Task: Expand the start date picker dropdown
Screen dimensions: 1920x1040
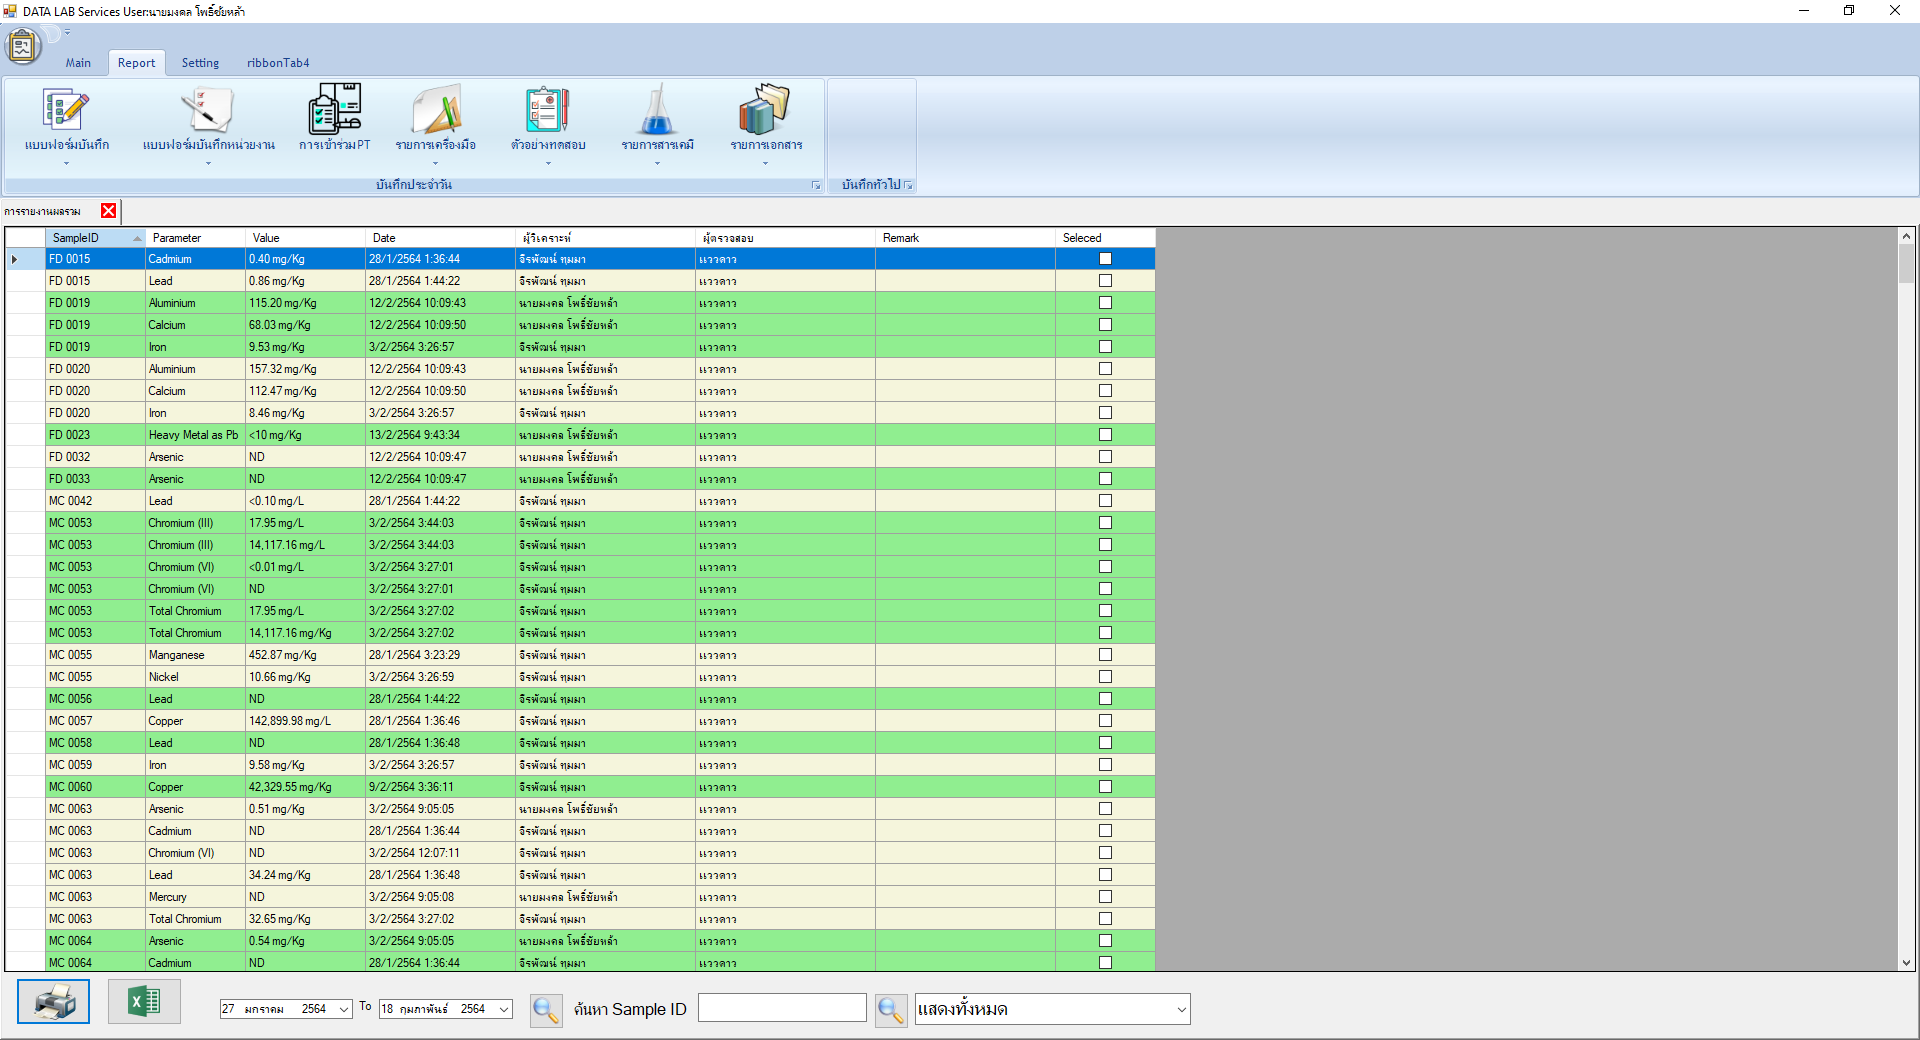Action: click(x=343, y=1009)
